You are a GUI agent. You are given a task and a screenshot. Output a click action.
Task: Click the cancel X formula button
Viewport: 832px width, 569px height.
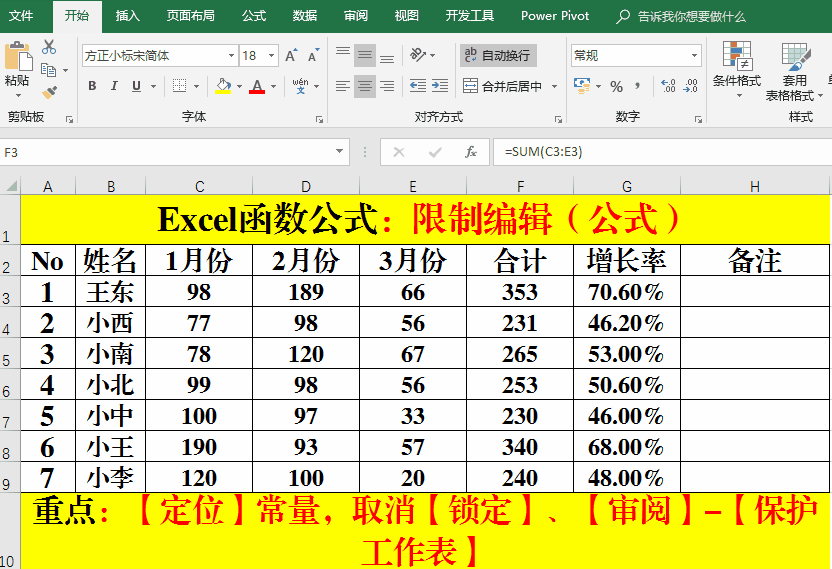[398, 152]
